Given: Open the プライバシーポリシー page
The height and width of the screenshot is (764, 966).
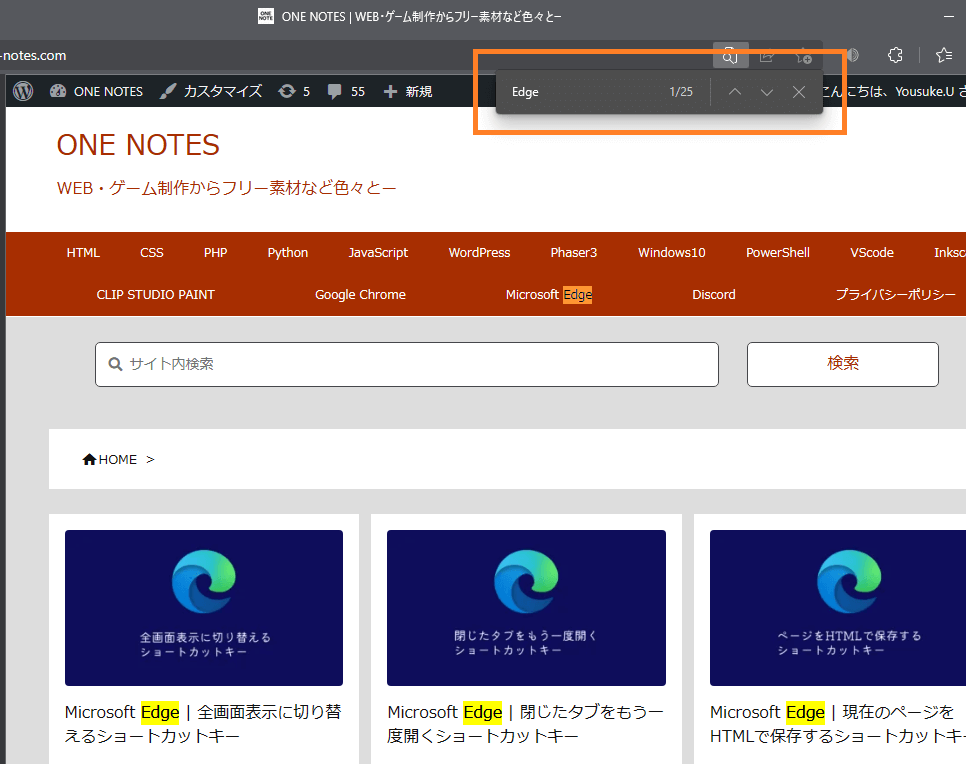Looking at the screenshot, I should 897,294.
